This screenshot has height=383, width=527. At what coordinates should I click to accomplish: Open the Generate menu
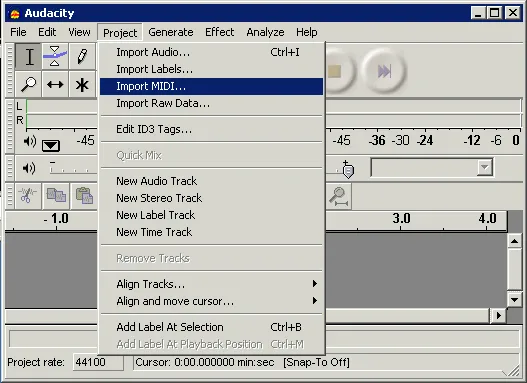pyautogui.click(x=171, y=32)
